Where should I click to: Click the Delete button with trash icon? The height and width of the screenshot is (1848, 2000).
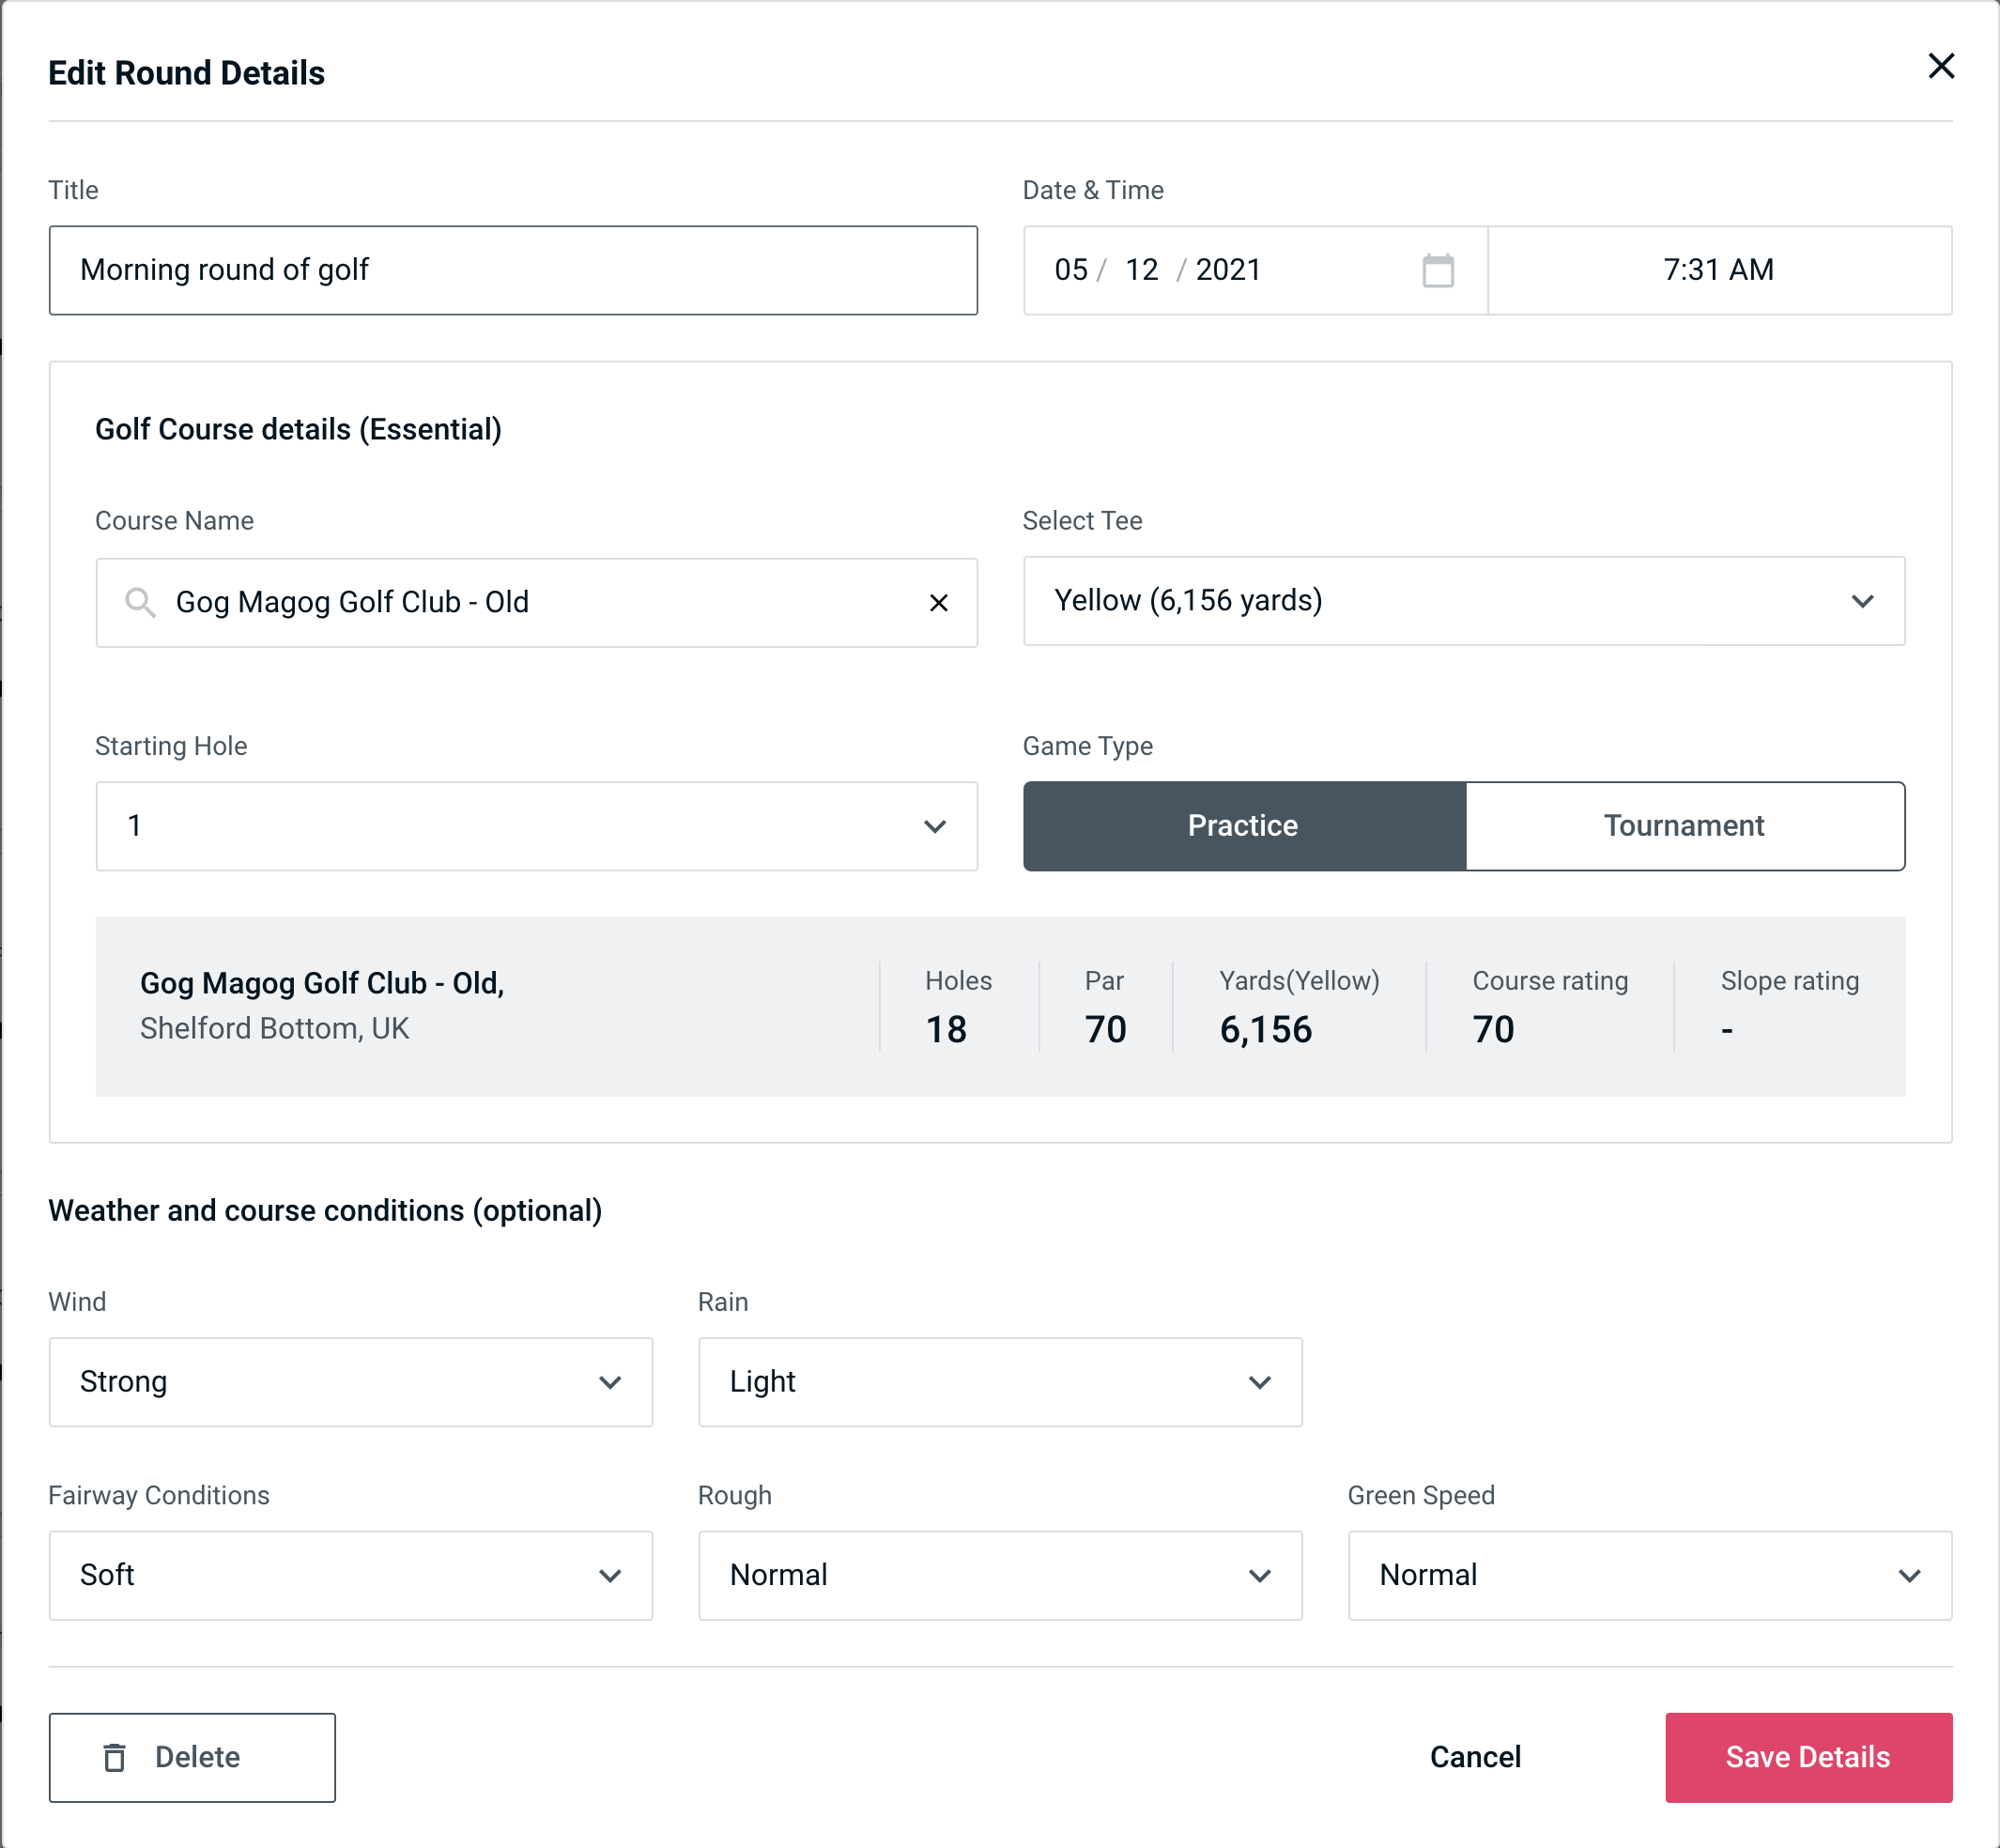(x=192, y=1756)
